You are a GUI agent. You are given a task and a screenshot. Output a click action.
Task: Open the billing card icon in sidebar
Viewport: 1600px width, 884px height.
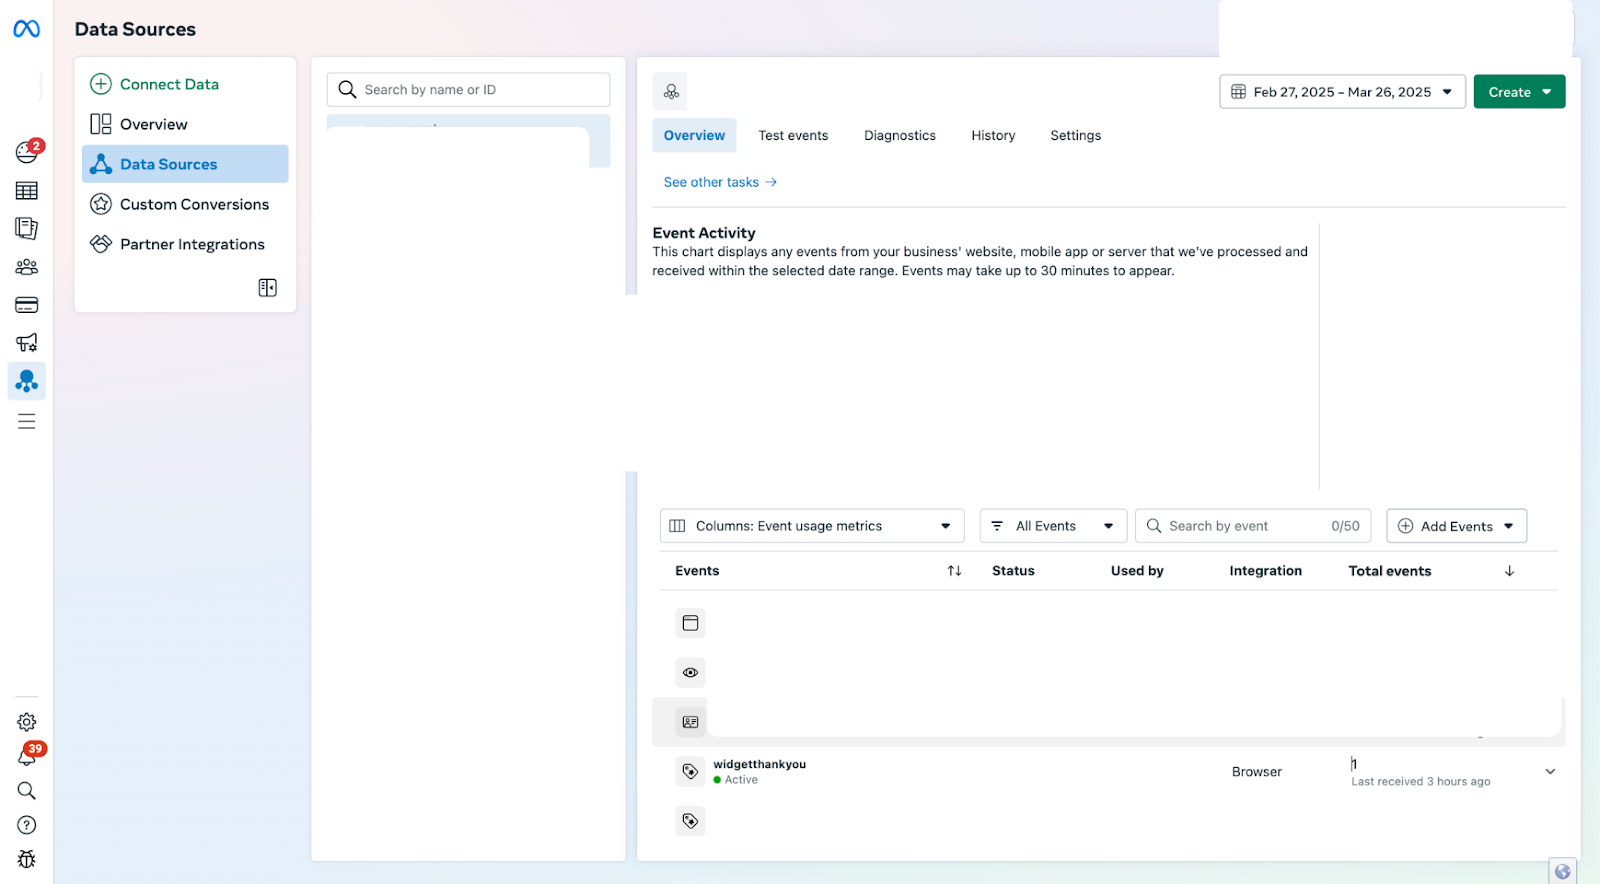27,305
